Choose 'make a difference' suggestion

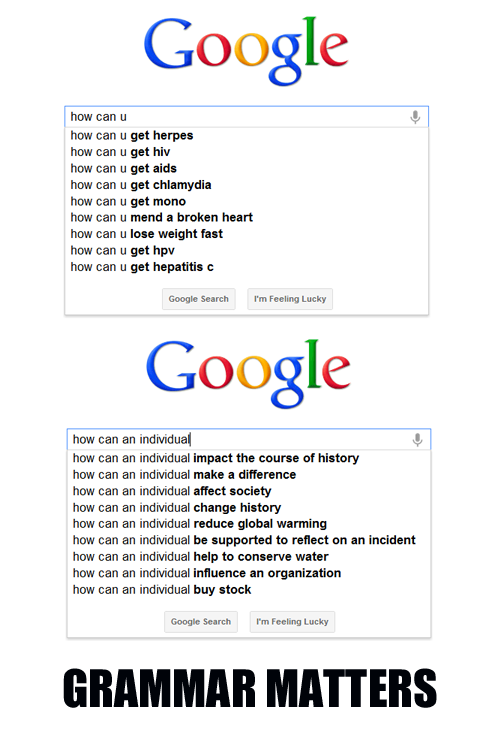coord(249,474)
